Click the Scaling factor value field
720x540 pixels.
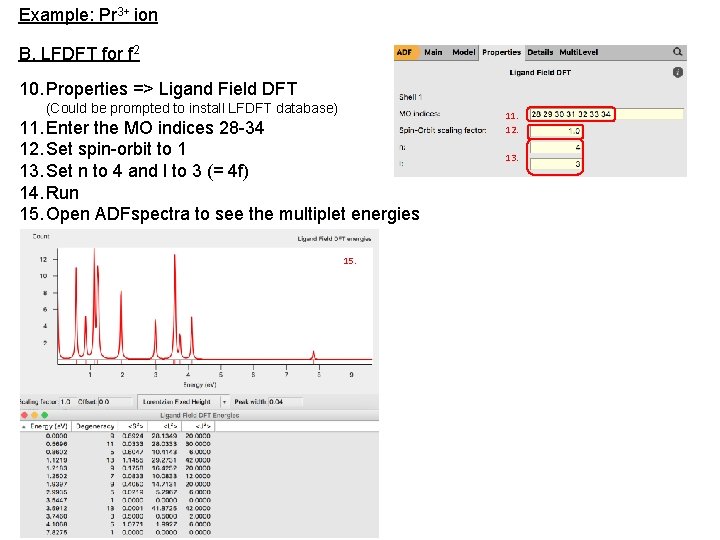[x=66, y=402]
